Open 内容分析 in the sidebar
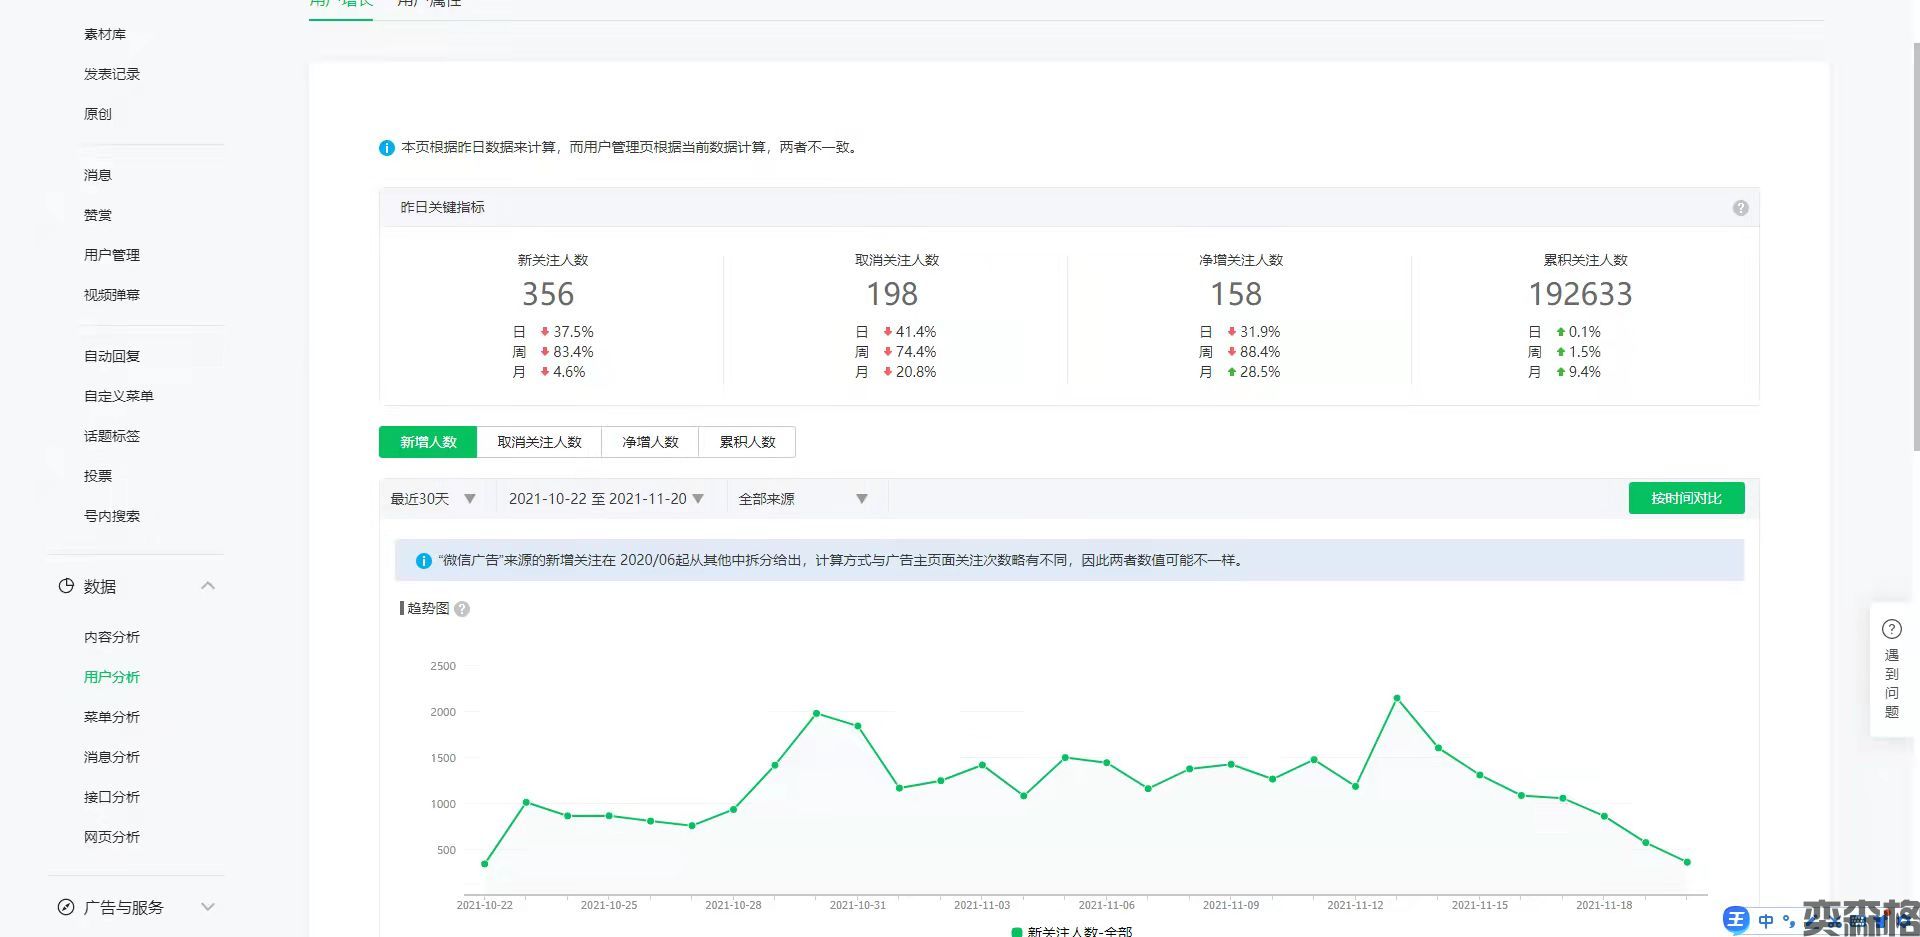 click(x=112, y=637)
